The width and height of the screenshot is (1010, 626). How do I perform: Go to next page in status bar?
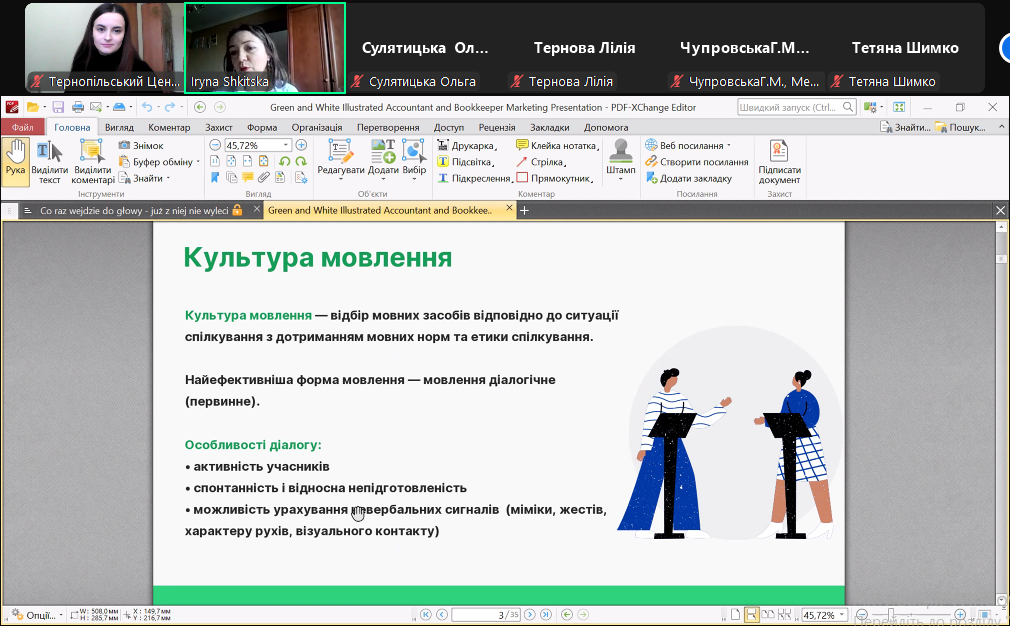click(x=530, y=615)
